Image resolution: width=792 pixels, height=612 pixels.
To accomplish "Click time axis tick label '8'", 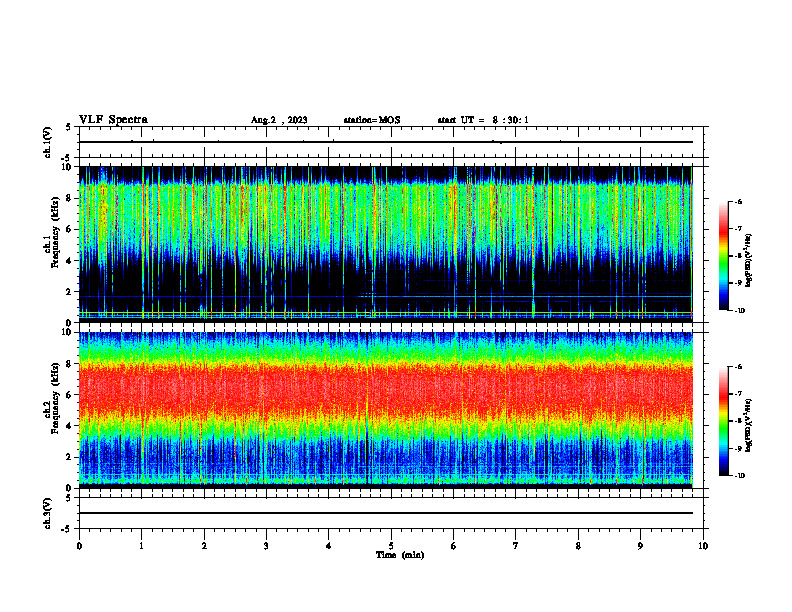I will point(578,546).
